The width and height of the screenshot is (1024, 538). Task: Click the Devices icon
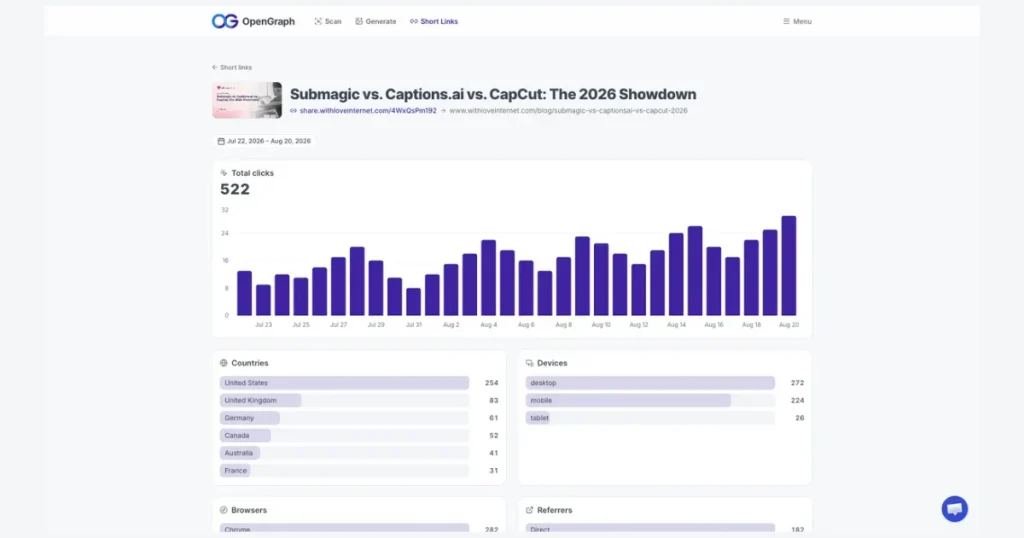tap(530, 363)
